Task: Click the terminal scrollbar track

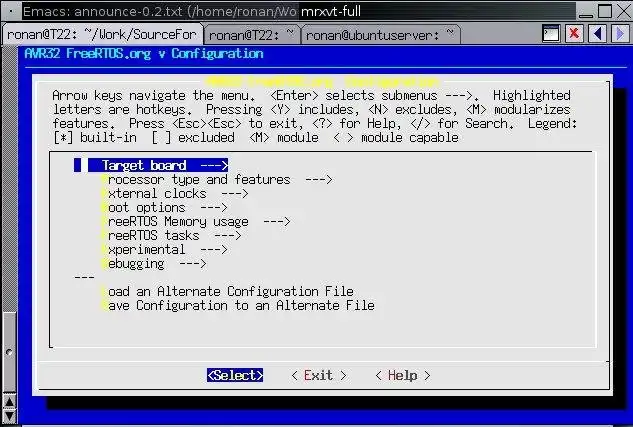Action: (9, 178)
